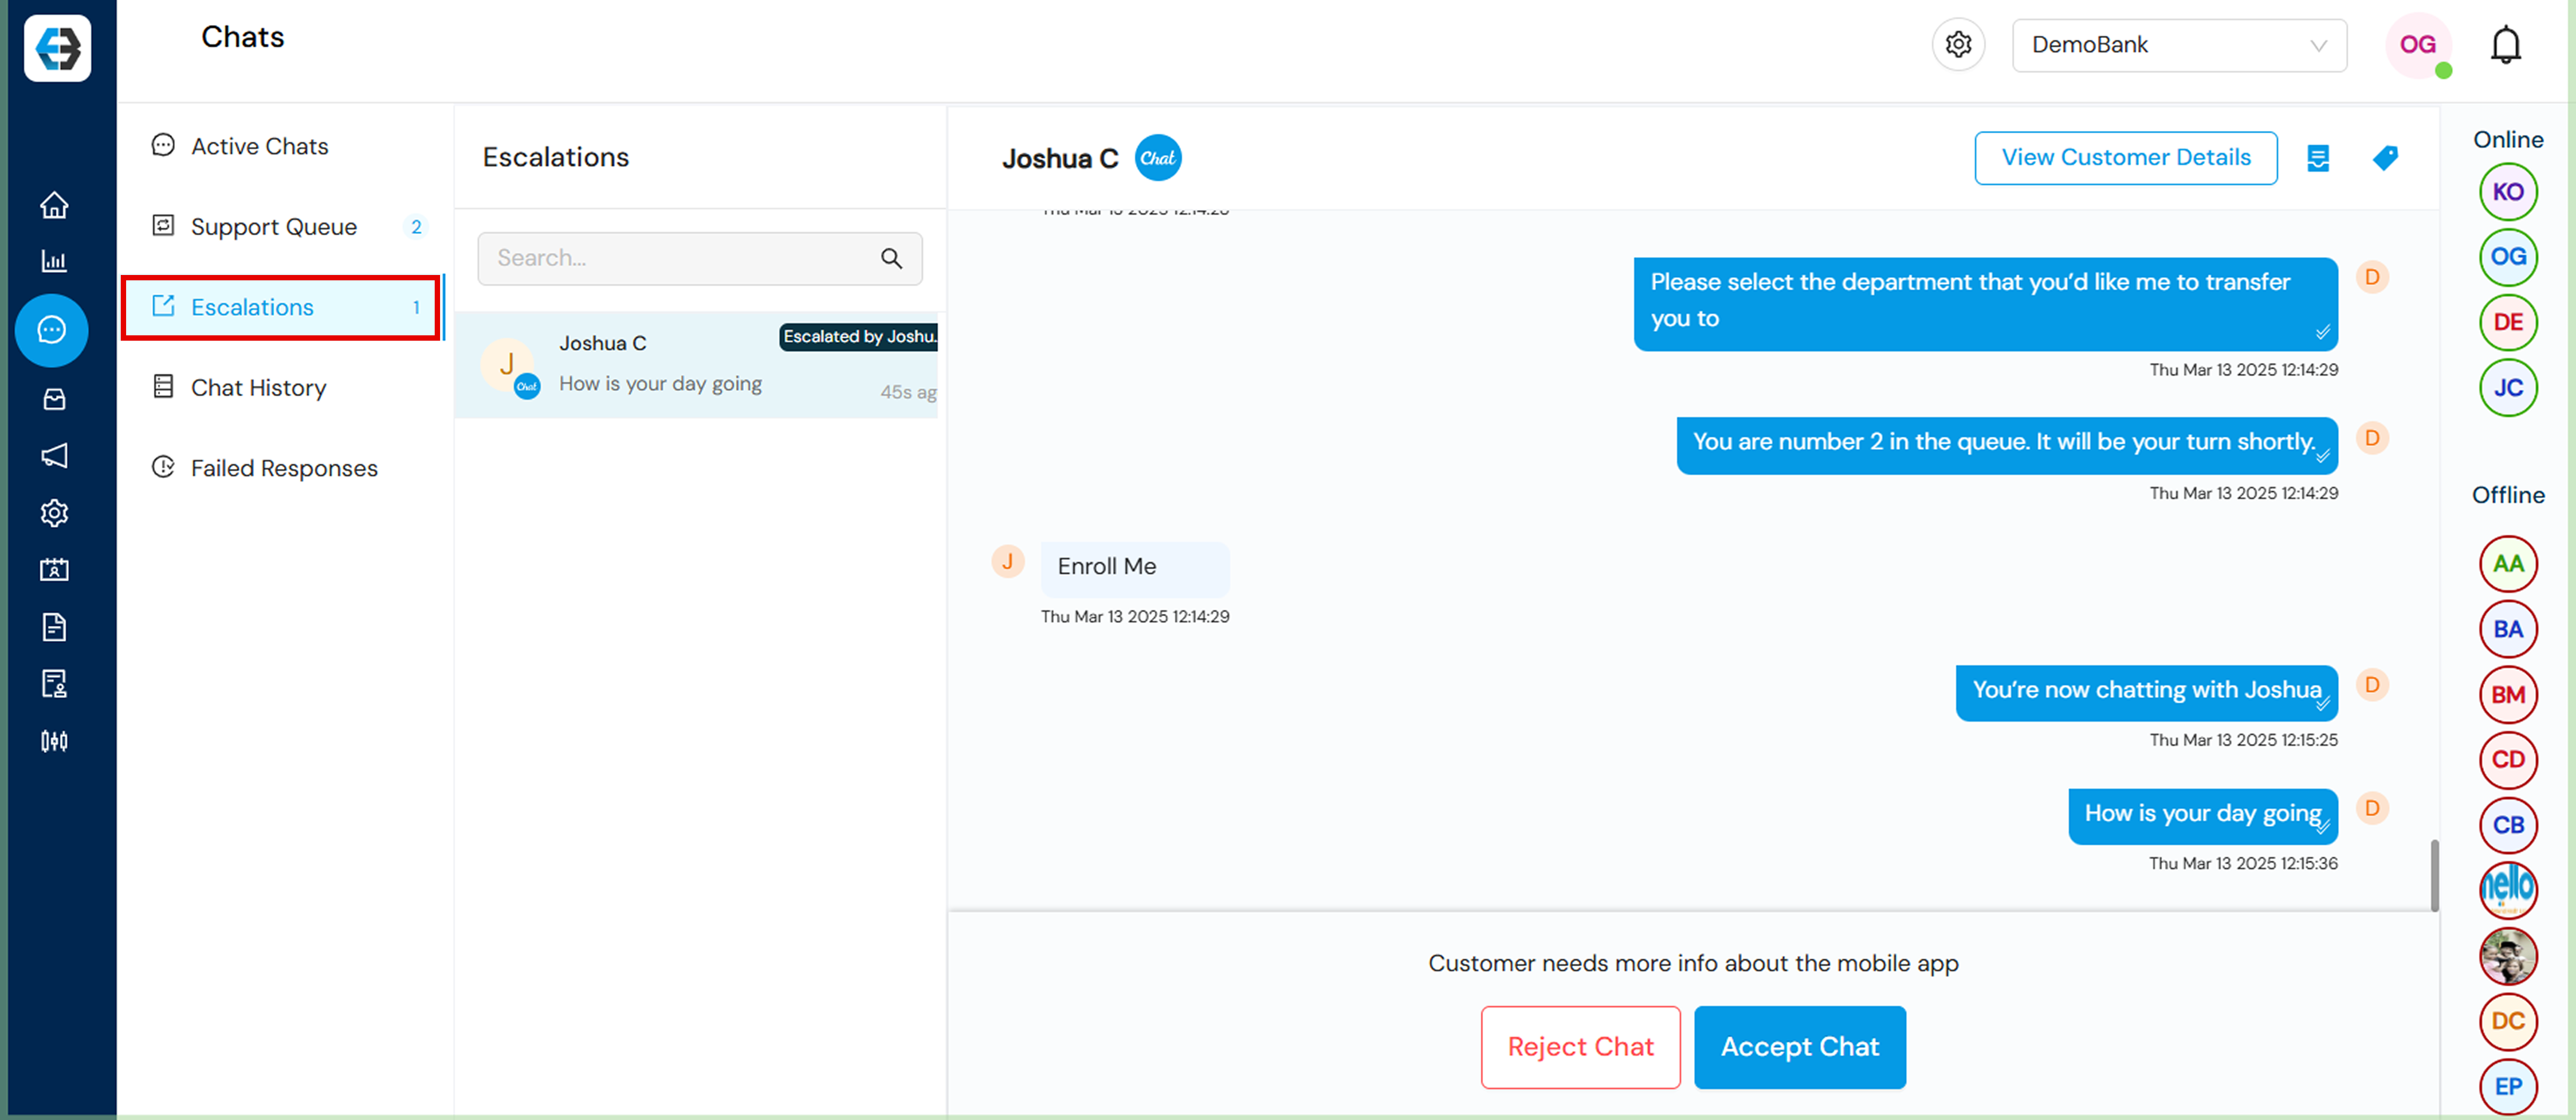Click the tag label icon in chat header
Viewport: 2576px width, 1120px height.
point(2385,158)
